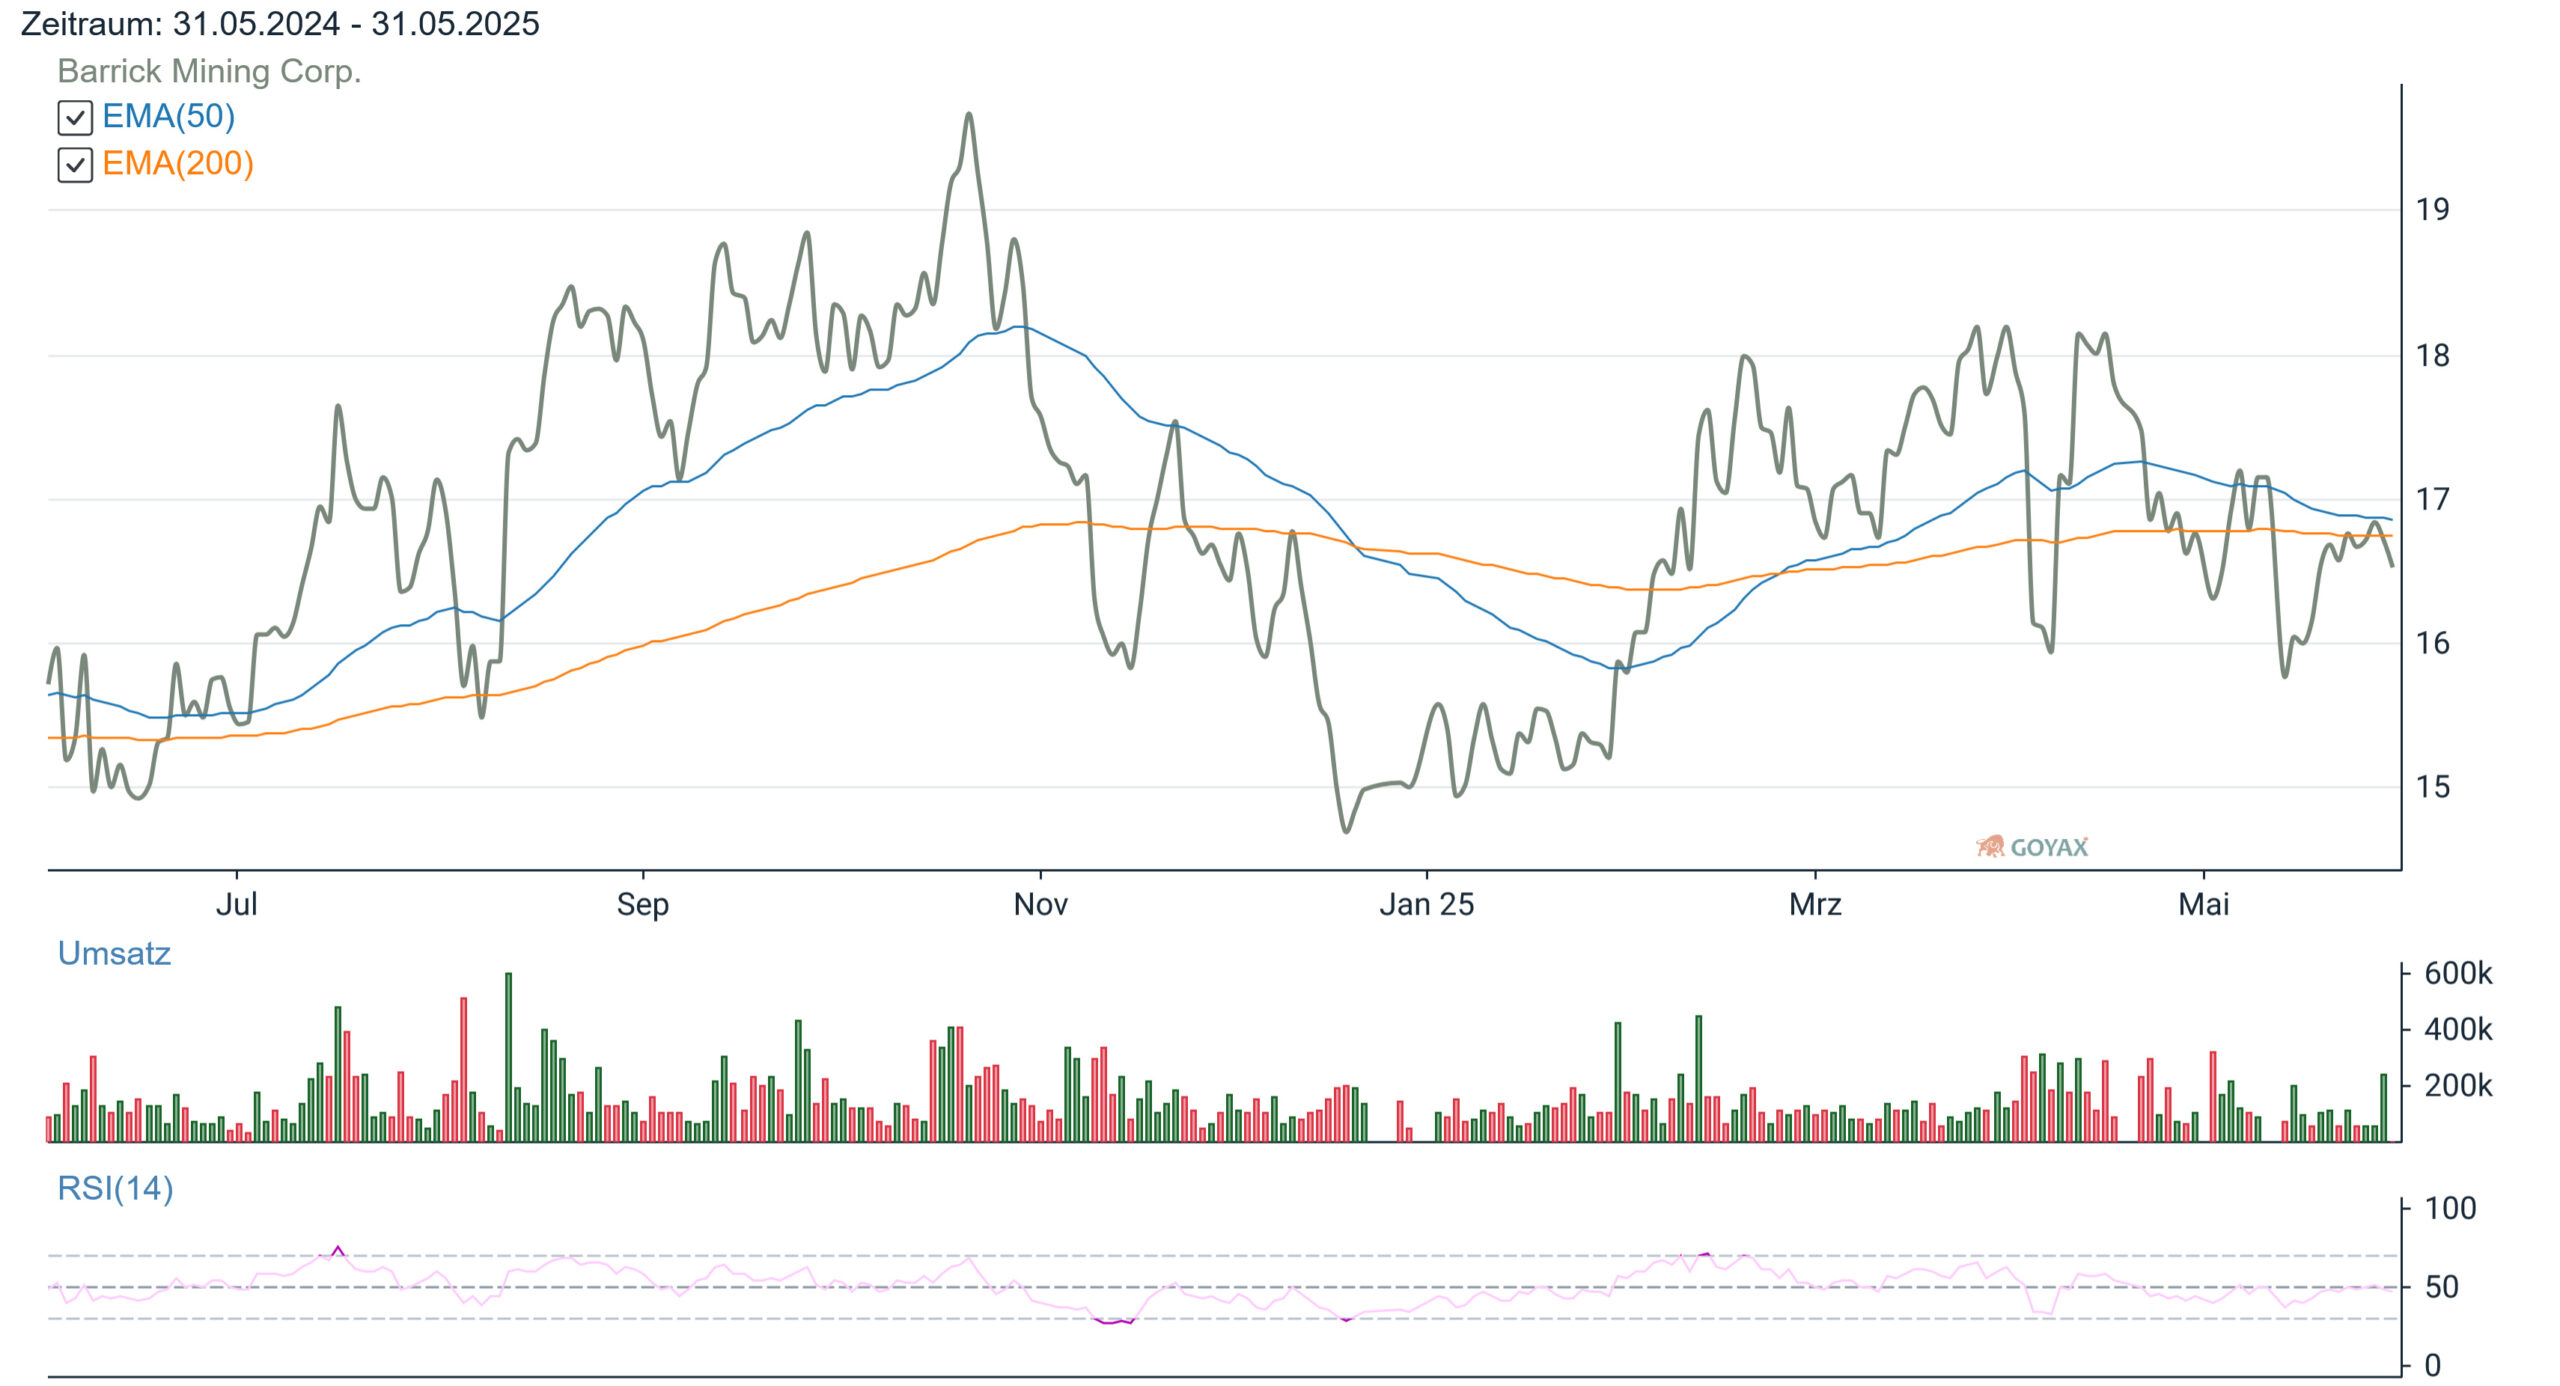
Task: Click the 16 price axis label
Action: [2433, 643]
